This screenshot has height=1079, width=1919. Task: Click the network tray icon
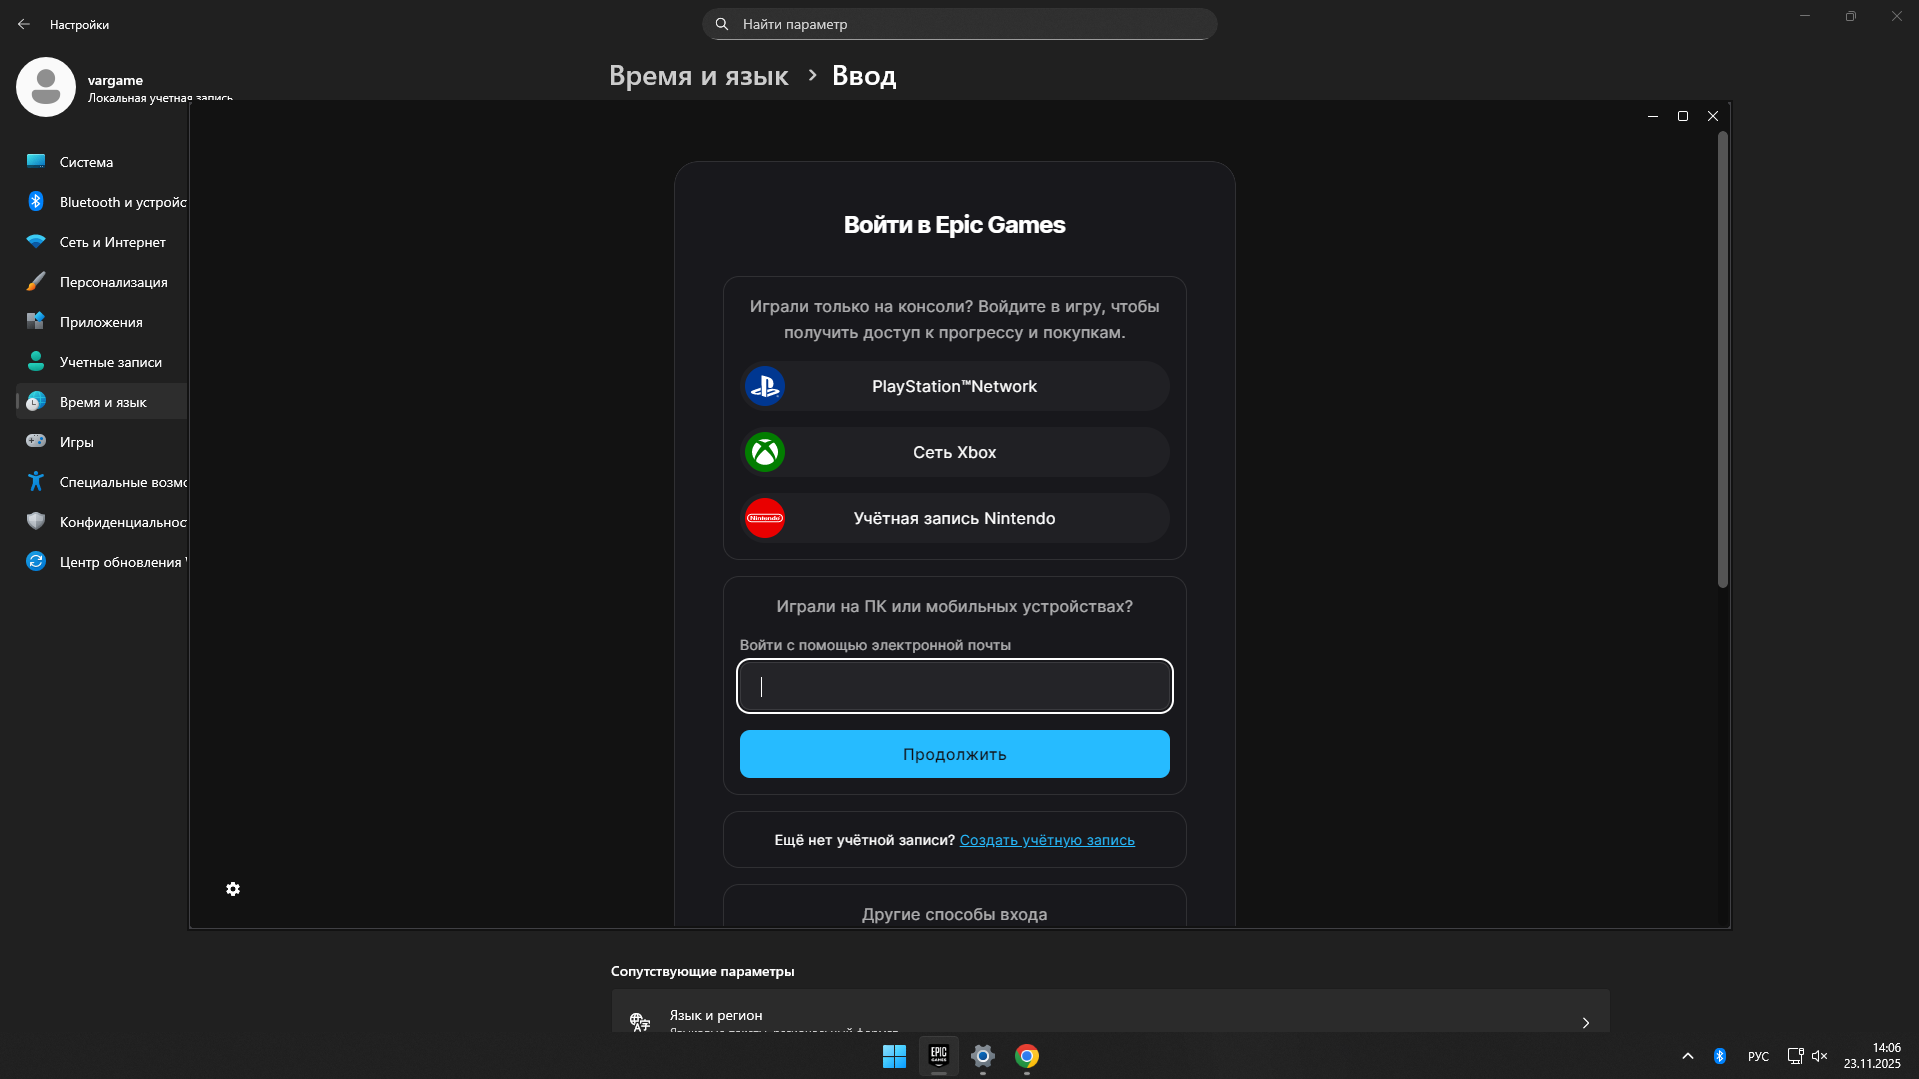click(1795, 1056)
